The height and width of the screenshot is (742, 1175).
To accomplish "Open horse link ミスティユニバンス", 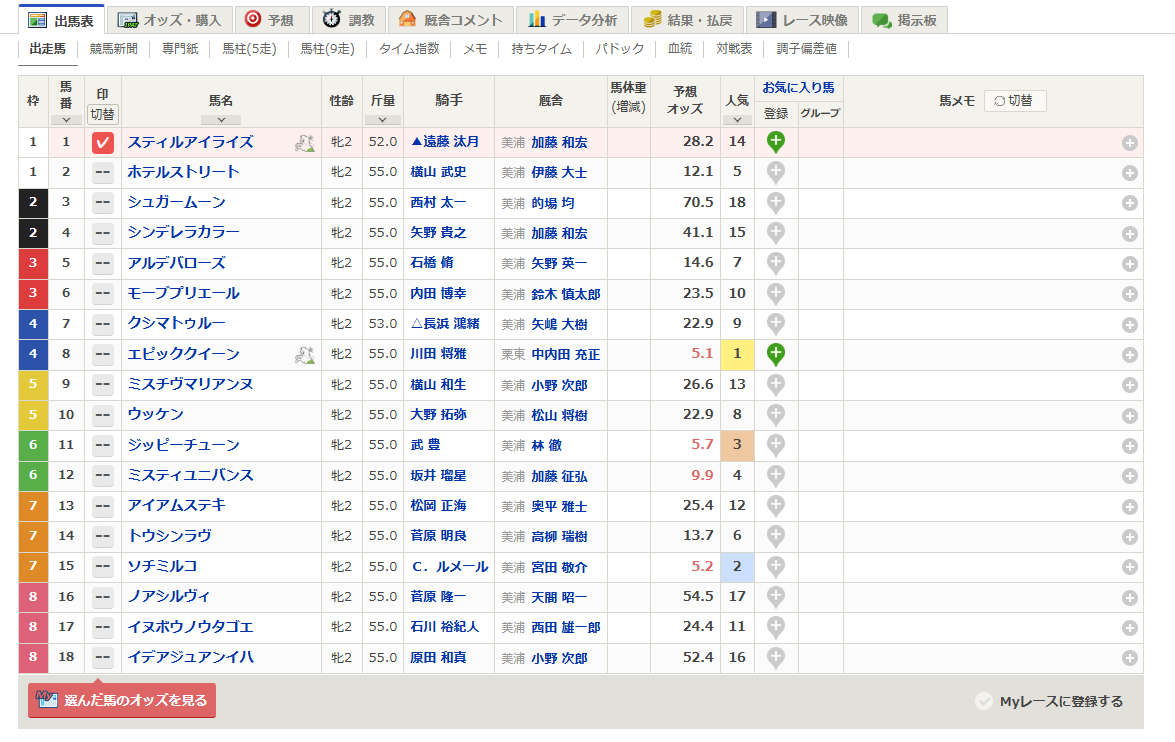I will [190, 475].
